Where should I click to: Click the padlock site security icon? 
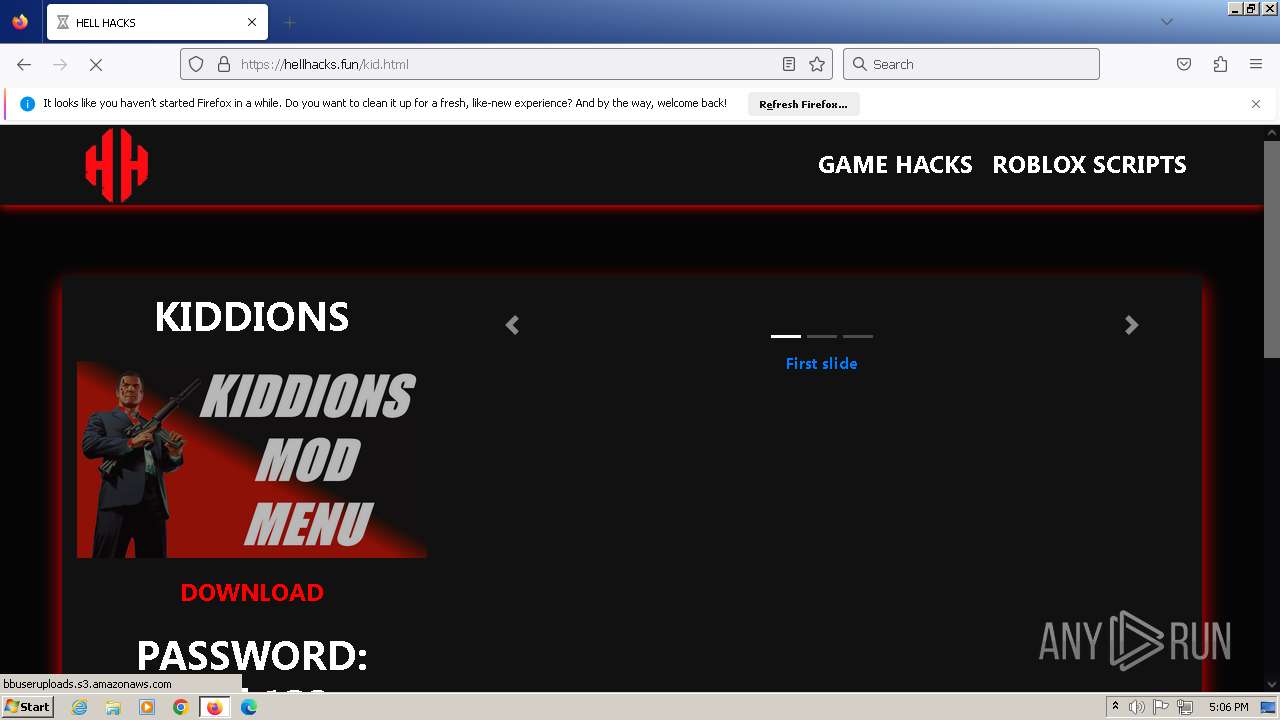pos(223,64)
